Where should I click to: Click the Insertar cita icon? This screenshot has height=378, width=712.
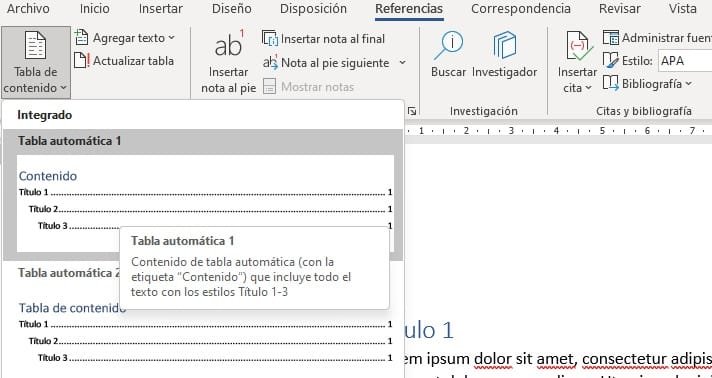(x=578, y=46)
